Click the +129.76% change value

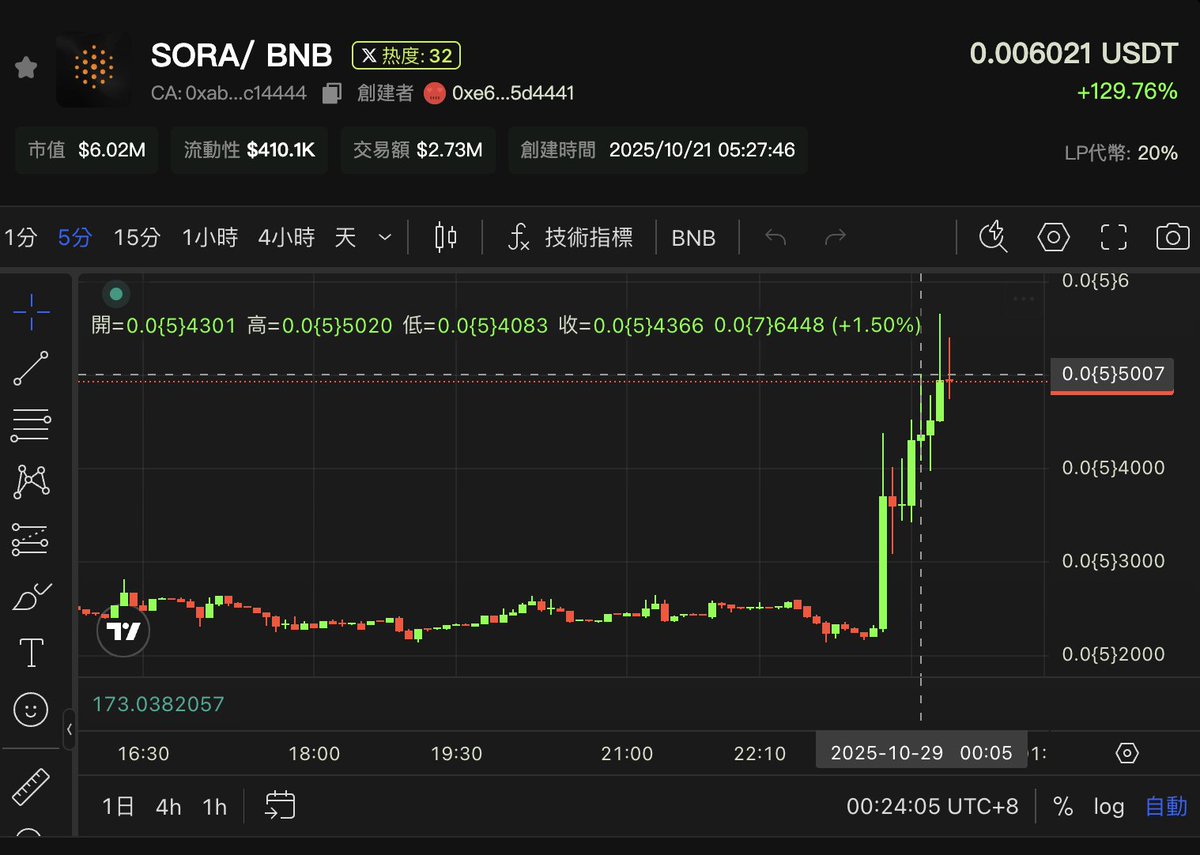(1127, 92)
